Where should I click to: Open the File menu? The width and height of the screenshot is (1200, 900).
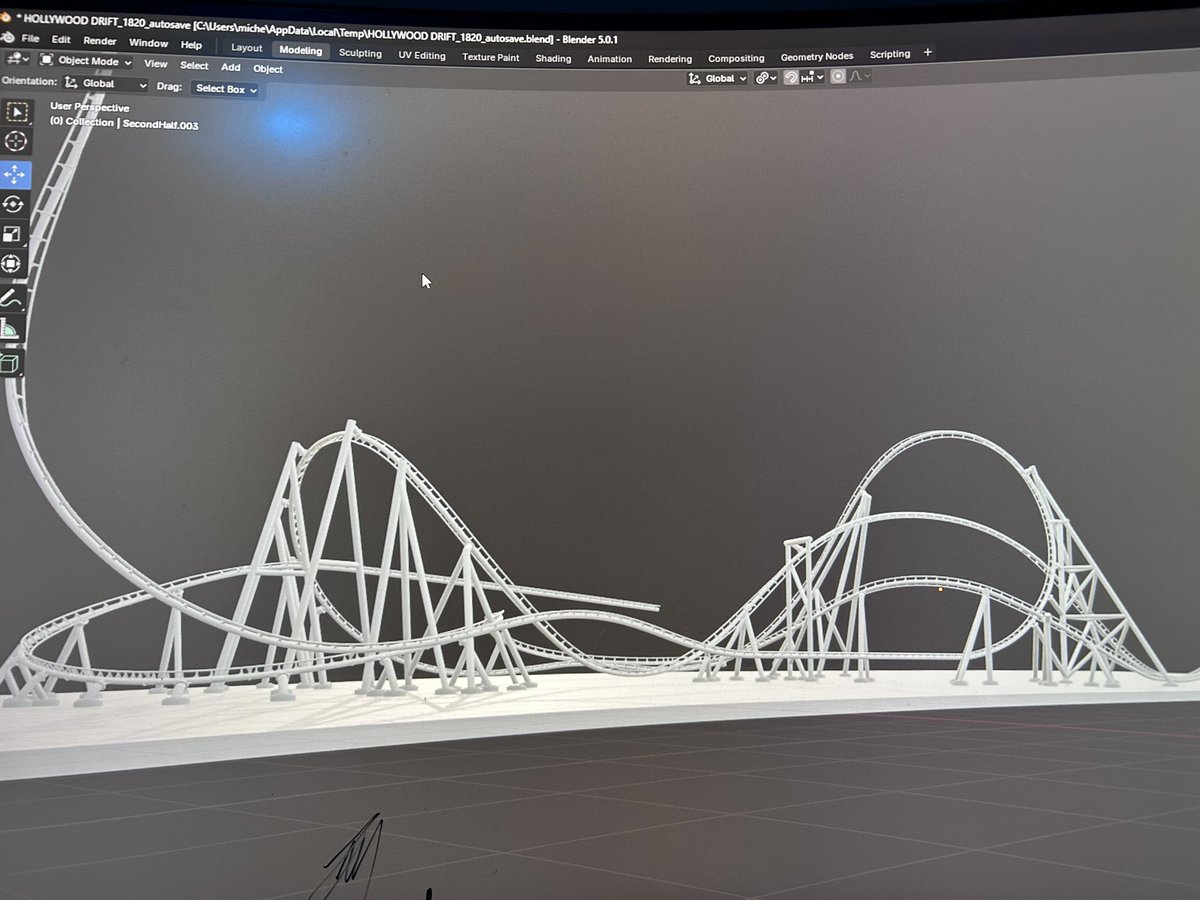pyautogui.click(x=30, y=38)
